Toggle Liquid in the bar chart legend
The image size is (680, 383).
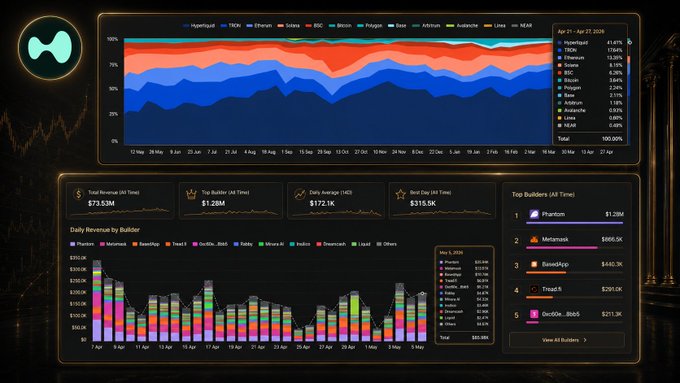point(361,244)
